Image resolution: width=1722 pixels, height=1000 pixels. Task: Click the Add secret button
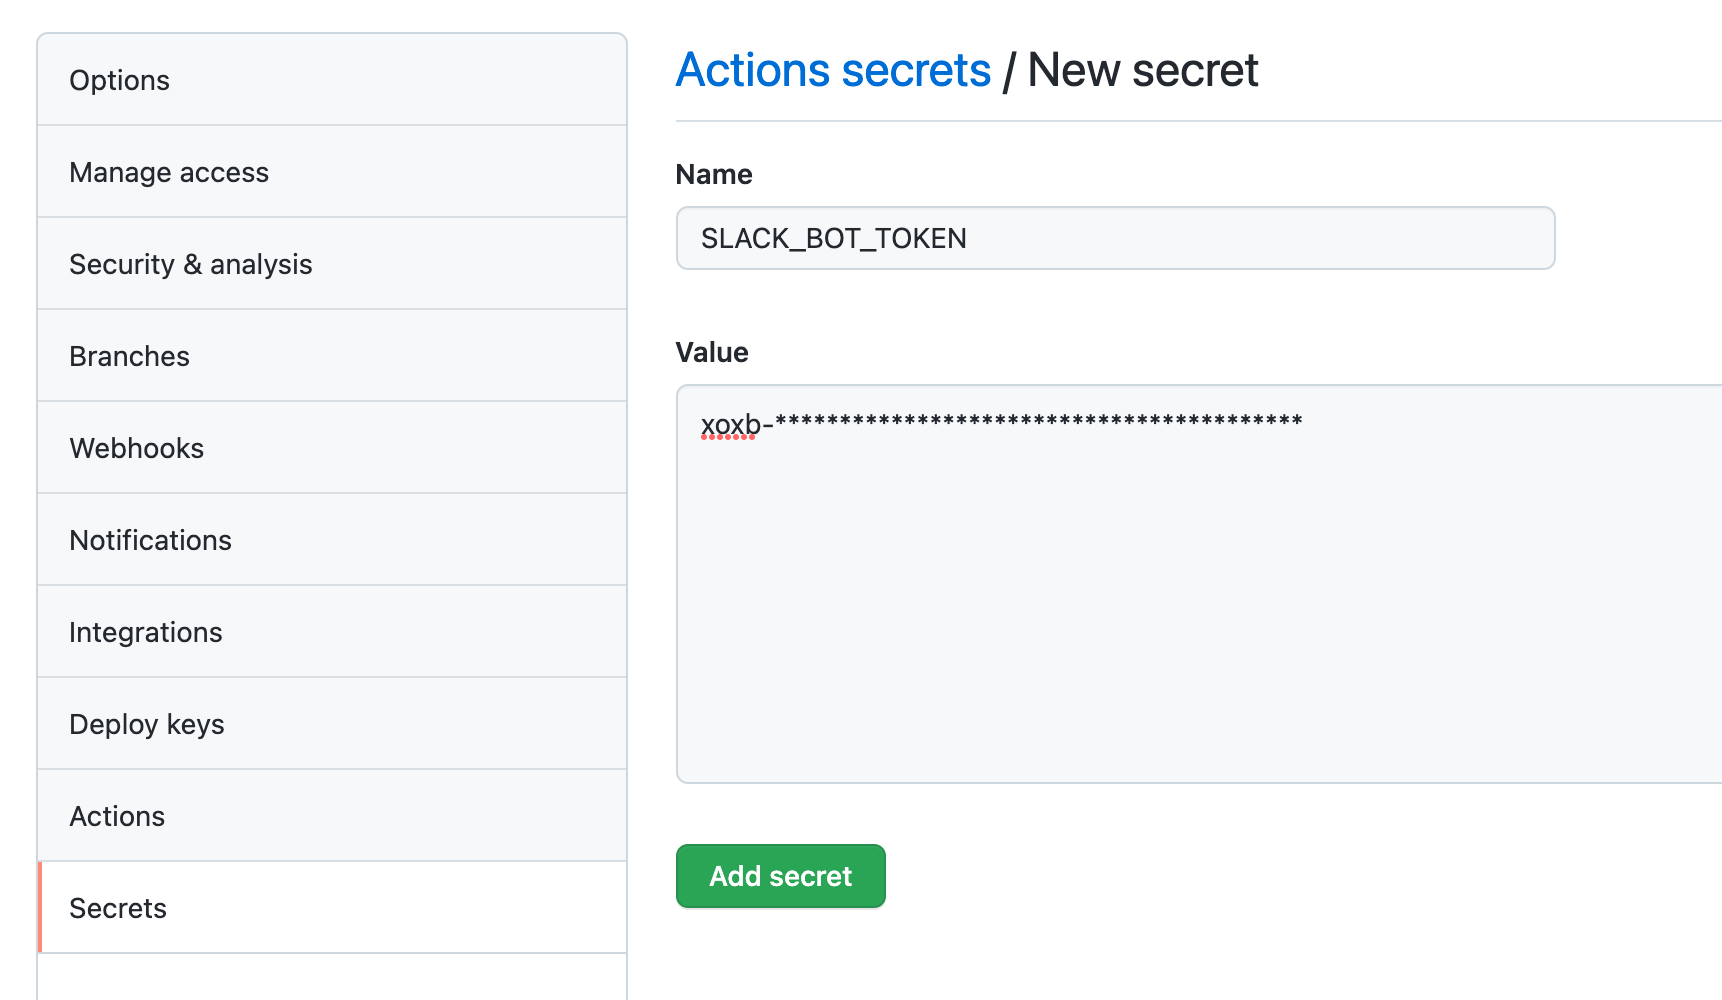[x=780, y=876]
